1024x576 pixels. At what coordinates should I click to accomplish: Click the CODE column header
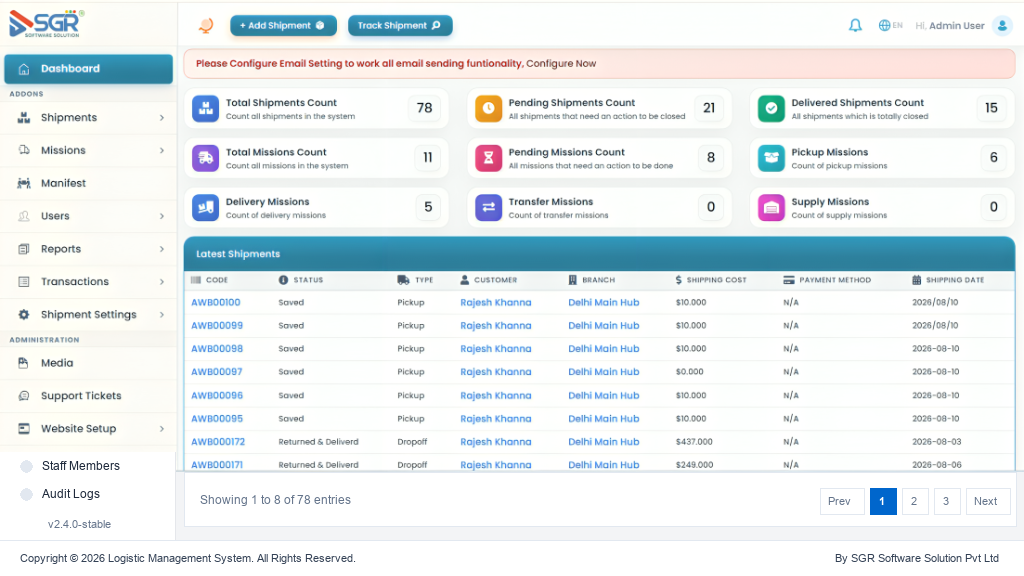point(210,280)
